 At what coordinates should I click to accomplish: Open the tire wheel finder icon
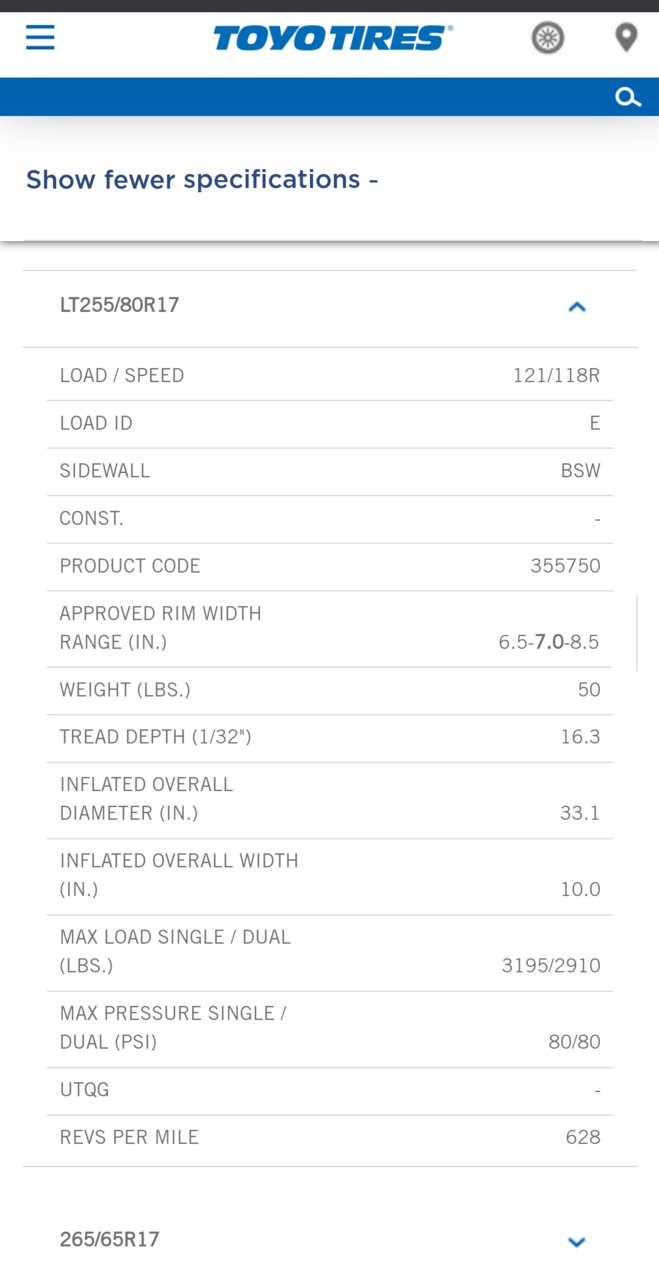click(548, 38)
